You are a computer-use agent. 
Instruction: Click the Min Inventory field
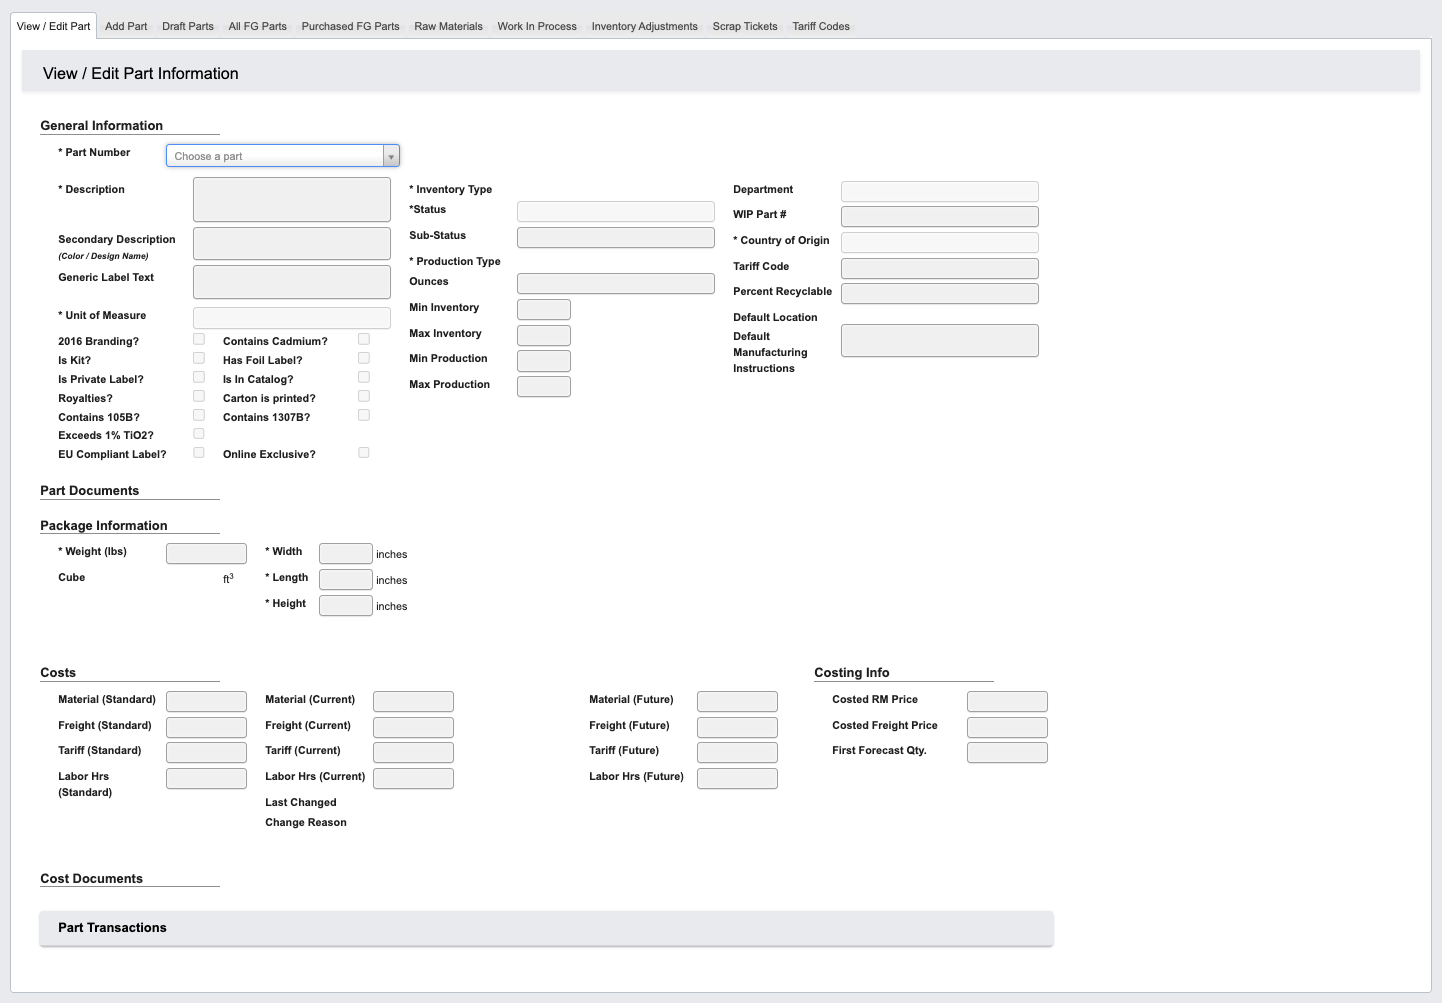tap(544, 309)
